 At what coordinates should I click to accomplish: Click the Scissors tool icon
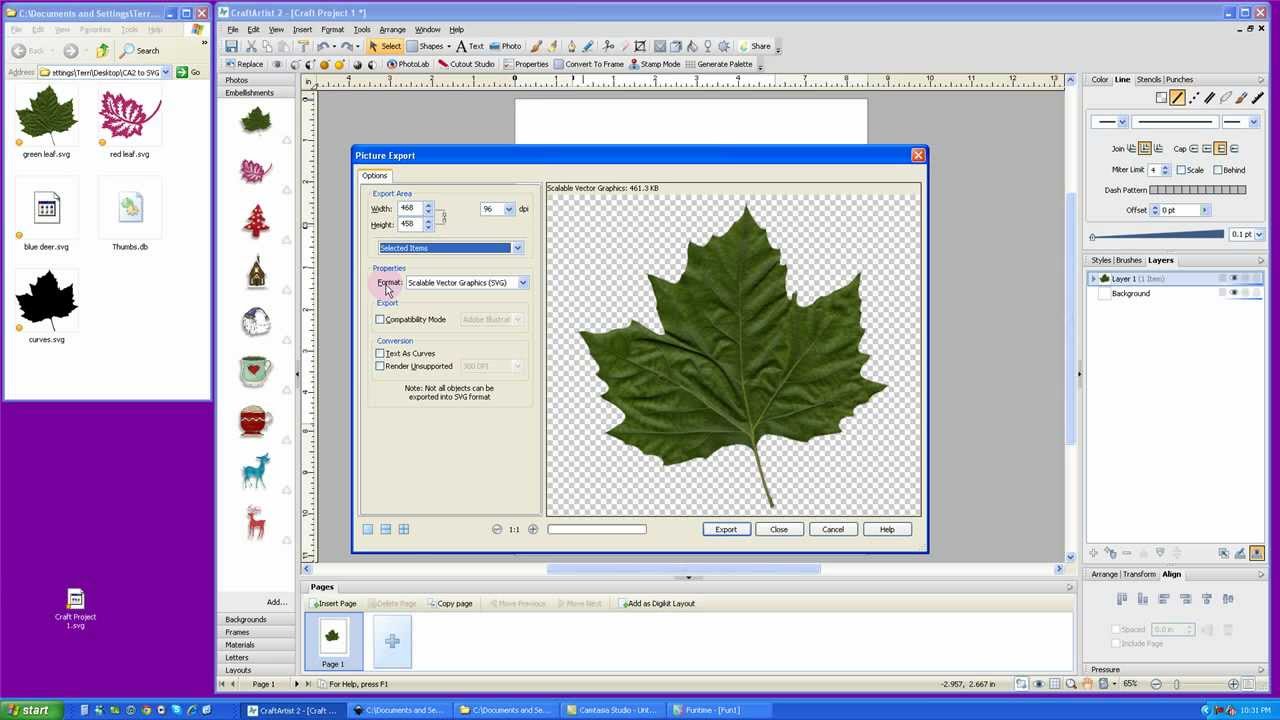point(607,46)
